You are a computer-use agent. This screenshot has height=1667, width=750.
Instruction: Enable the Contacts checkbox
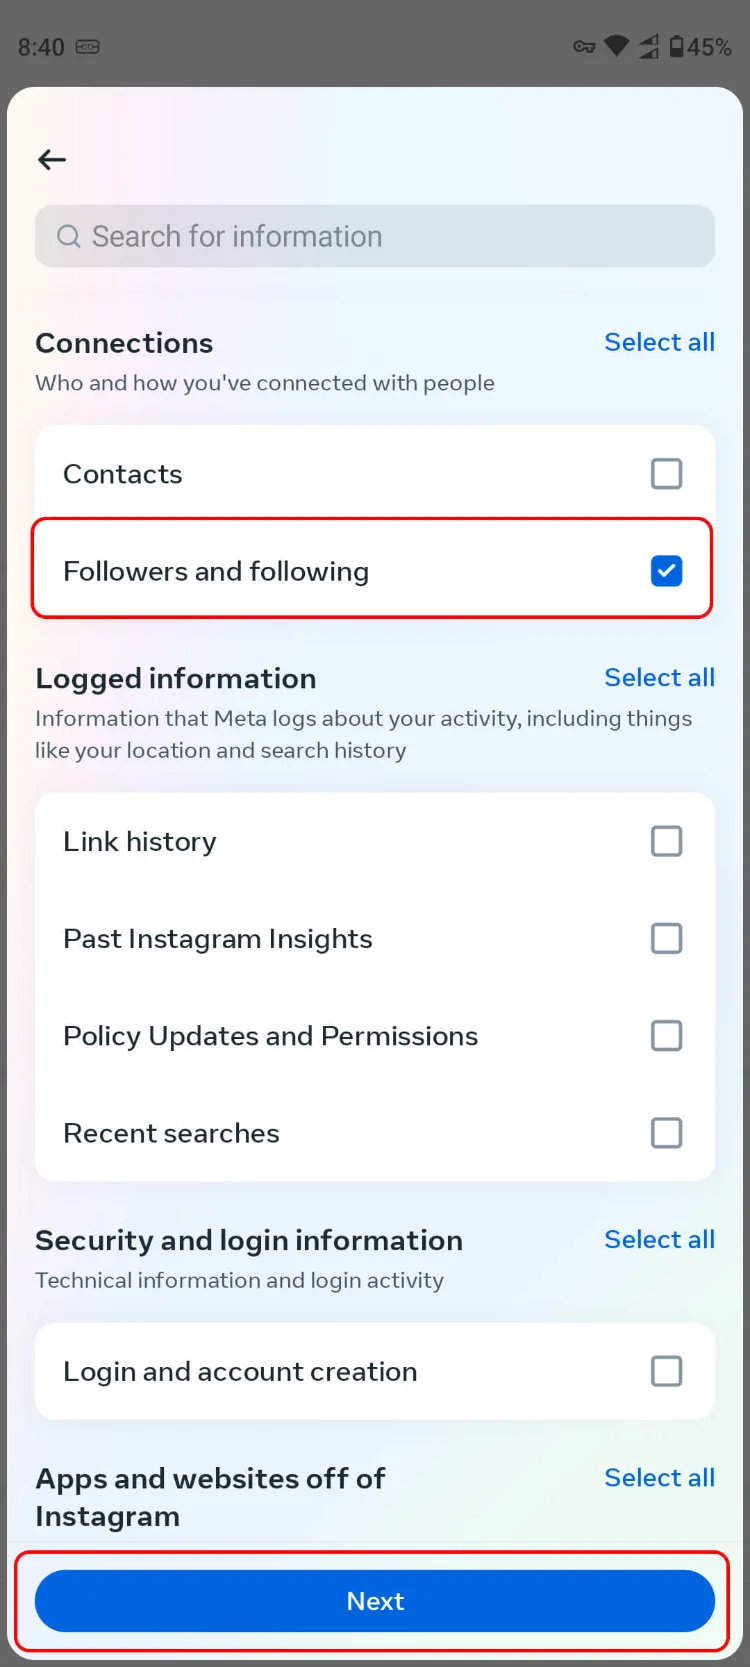click(666, 473)
